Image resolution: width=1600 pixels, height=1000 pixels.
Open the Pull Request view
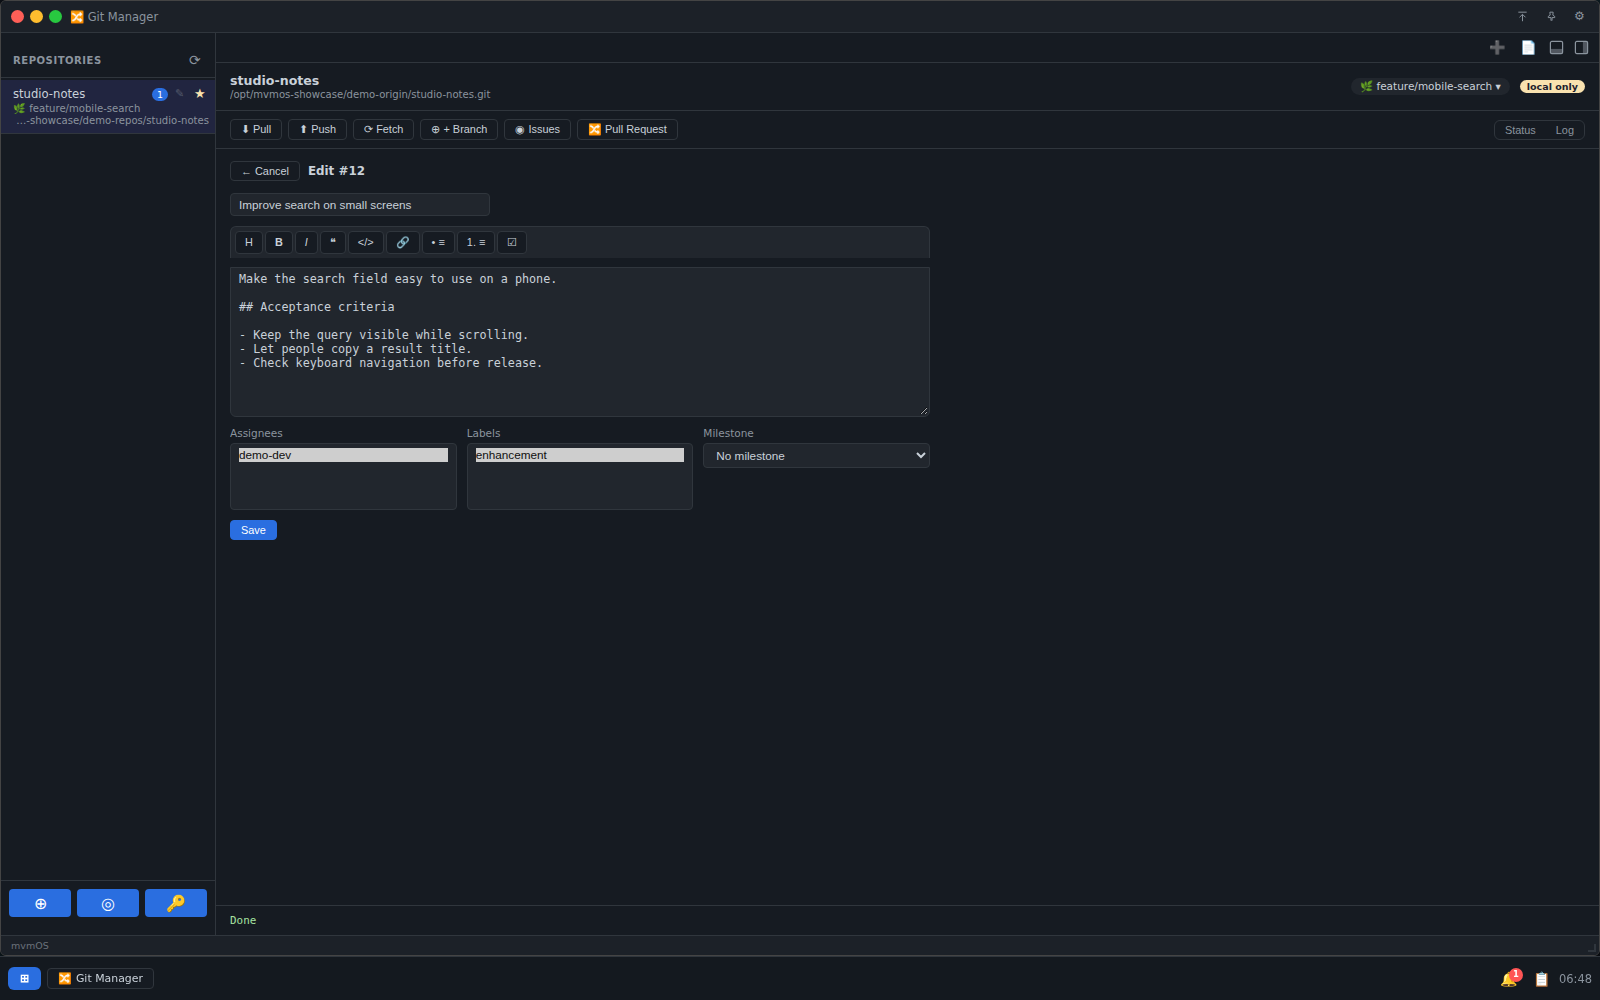[627, 129]
